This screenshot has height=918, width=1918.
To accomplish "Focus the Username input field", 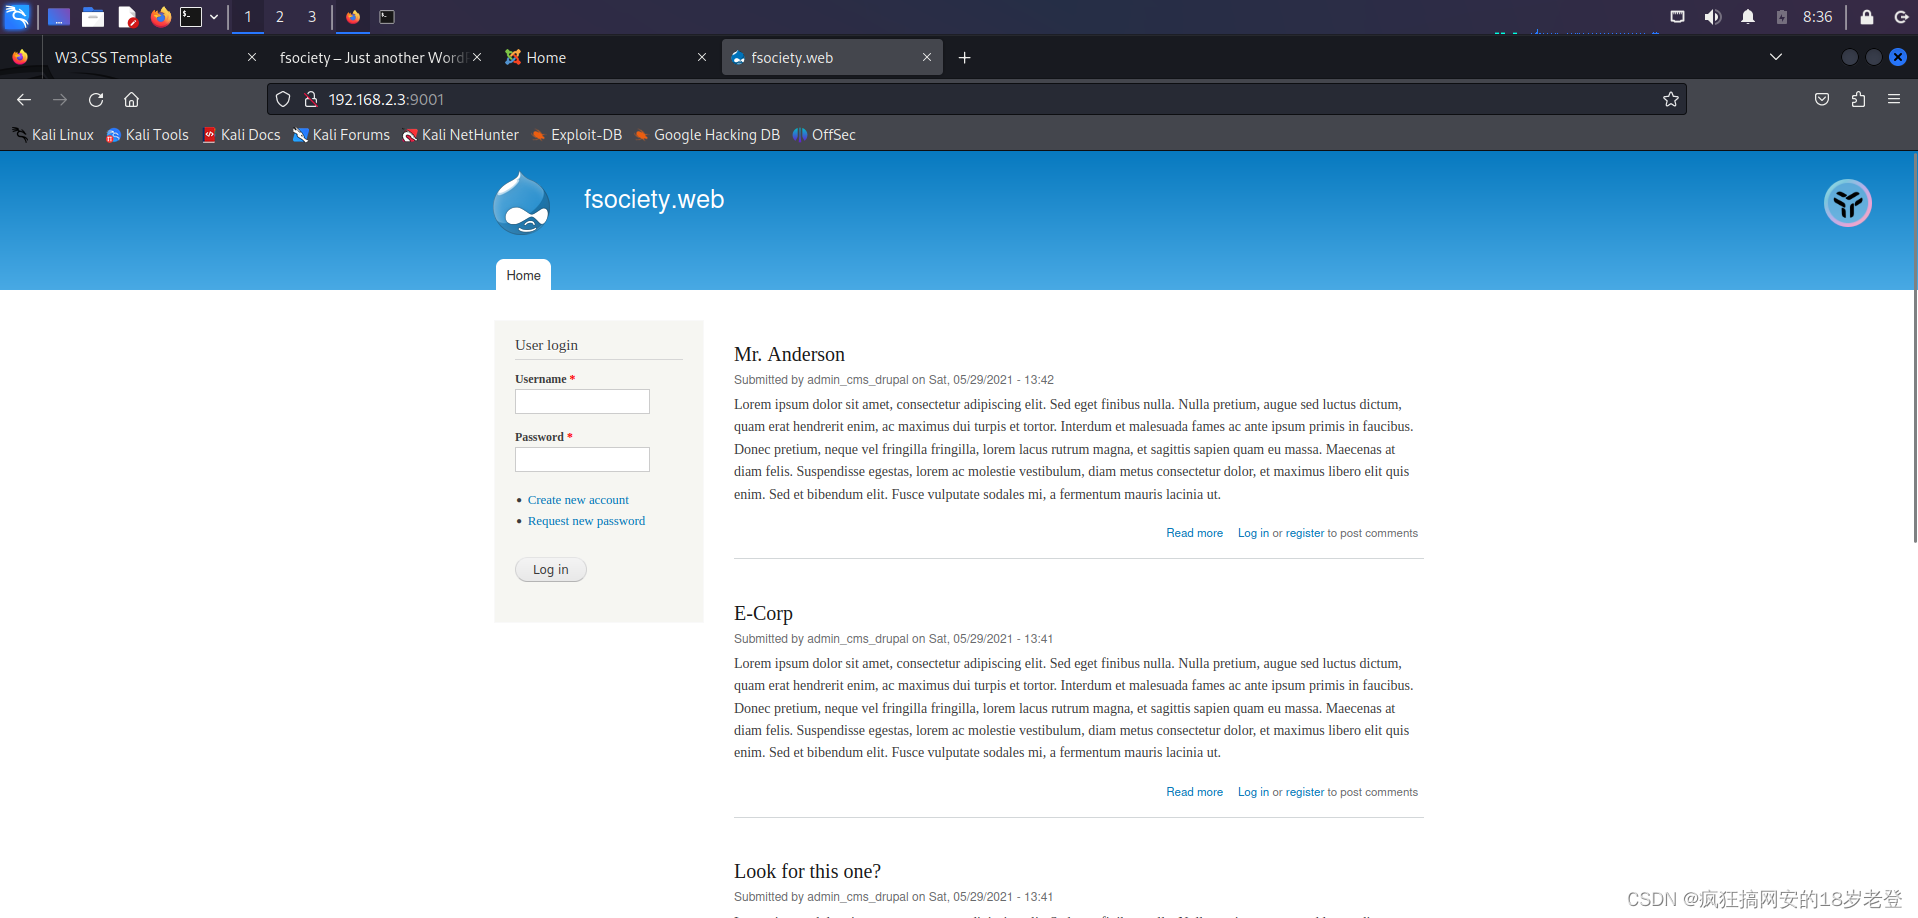I will [582, 401].
